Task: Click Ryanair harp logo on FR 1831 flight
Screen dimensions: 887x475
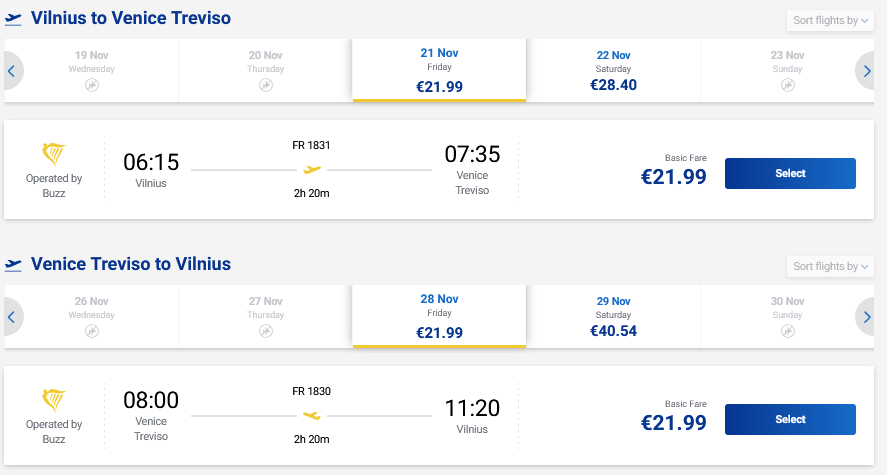Action: [x=54, y=155]
